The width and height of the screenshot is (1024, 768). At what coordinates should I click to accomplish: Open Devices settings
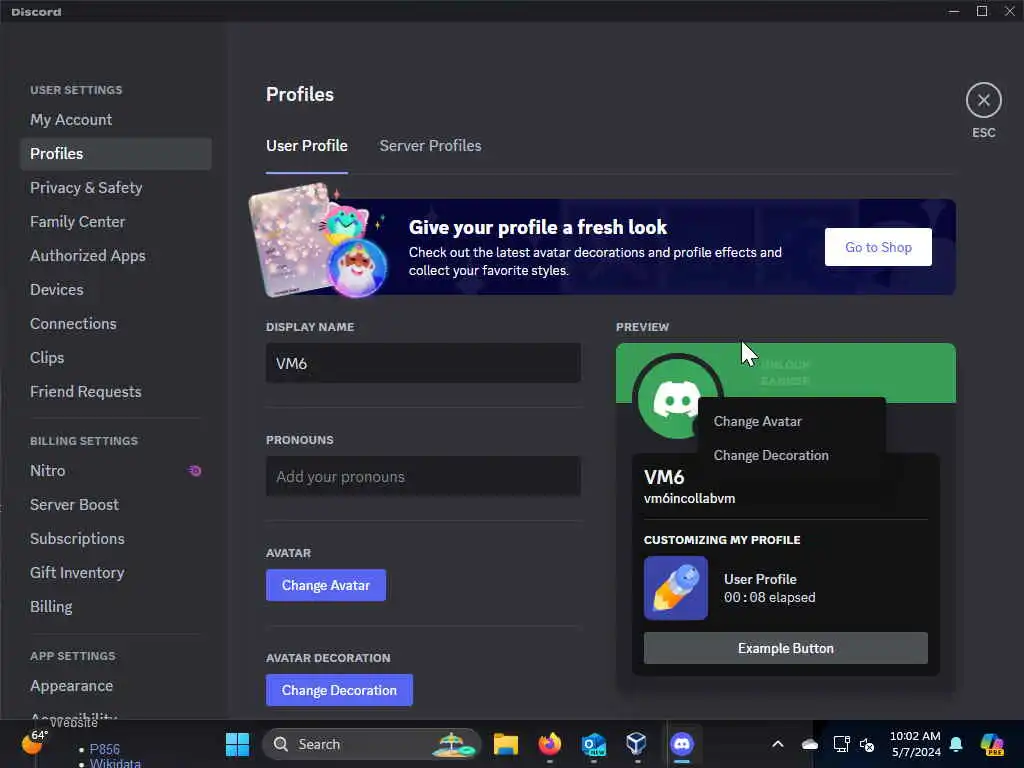coord(116,289)
